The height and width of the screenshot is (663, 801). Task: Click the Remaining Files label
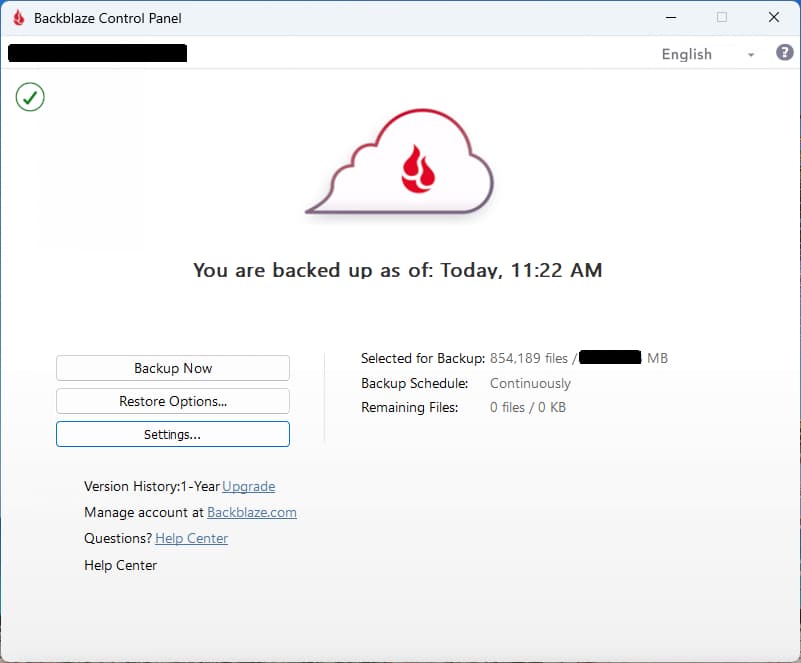tap(410, 408)
